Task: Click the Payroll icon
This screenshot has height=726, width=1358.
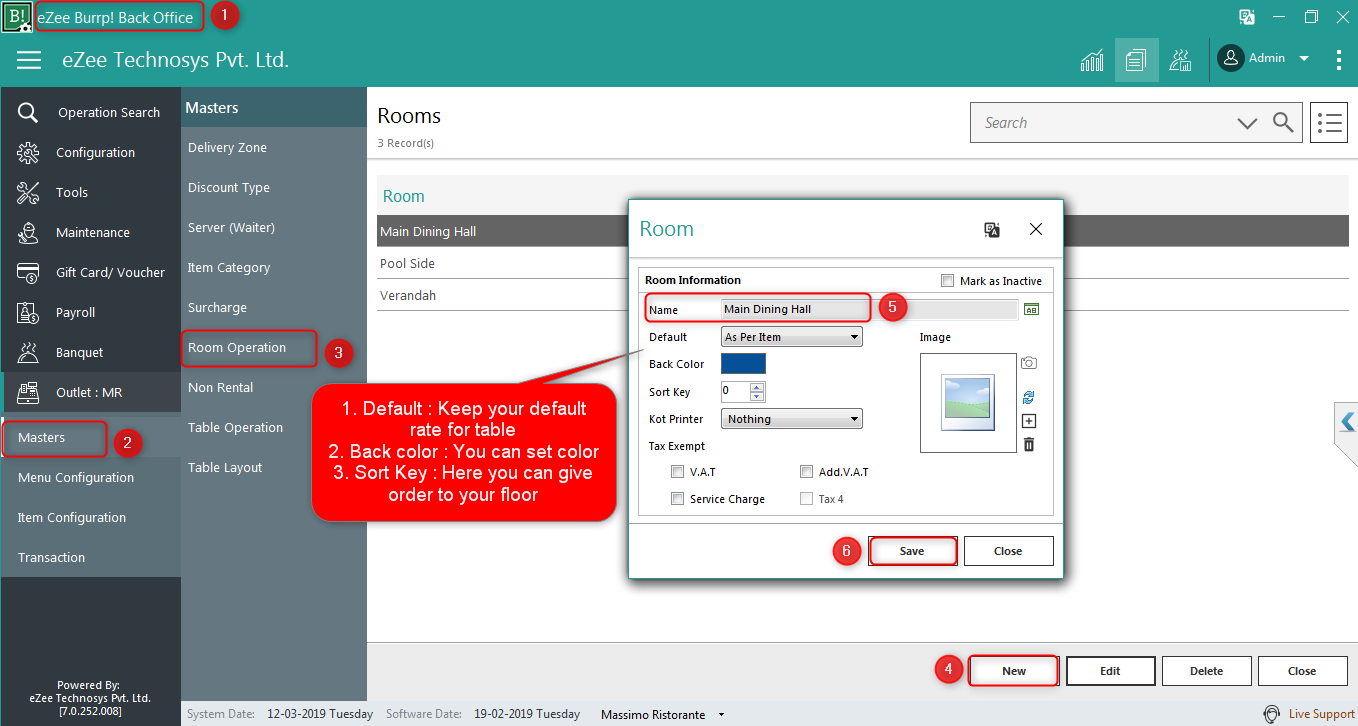Action: click(28, 312)
